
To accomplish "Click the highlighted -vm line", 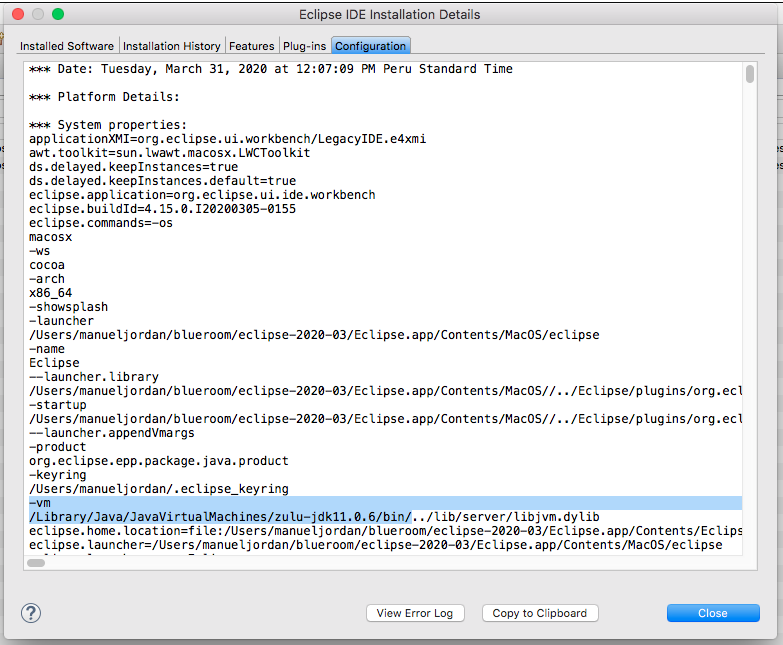I will point(385,503).
